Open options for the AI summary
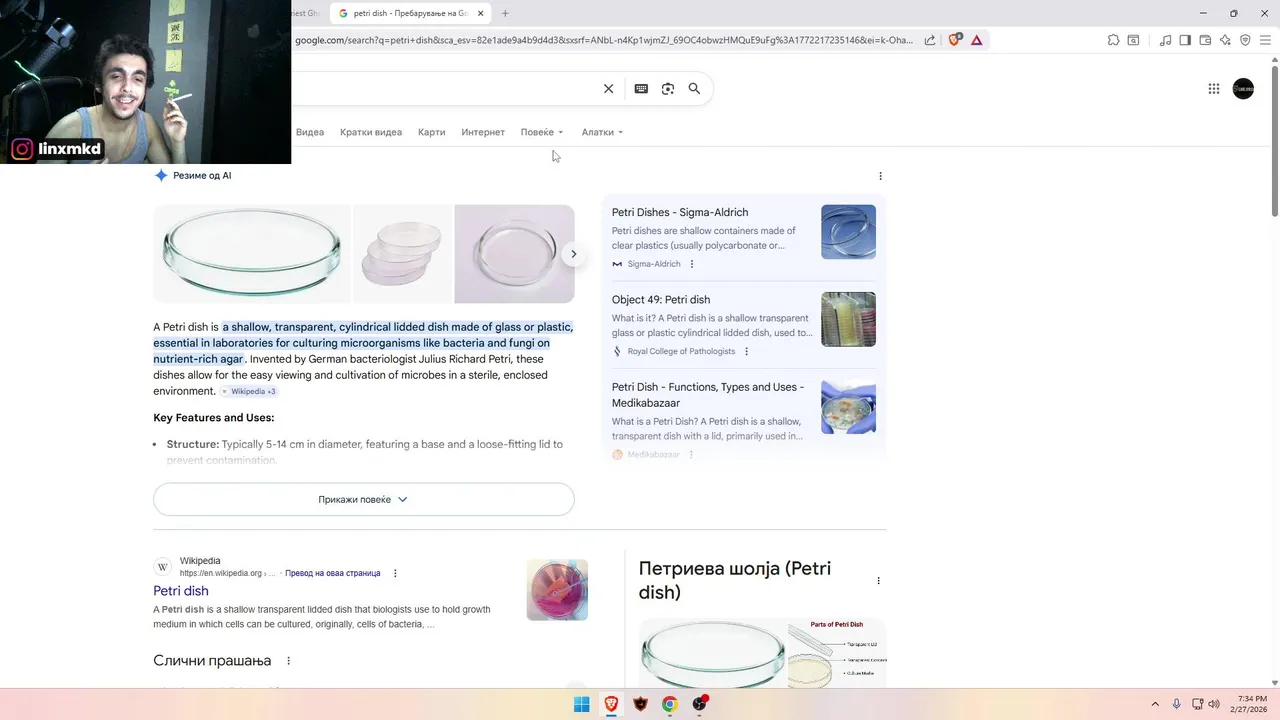1280x720 pixels. click(x=880, y=176)
